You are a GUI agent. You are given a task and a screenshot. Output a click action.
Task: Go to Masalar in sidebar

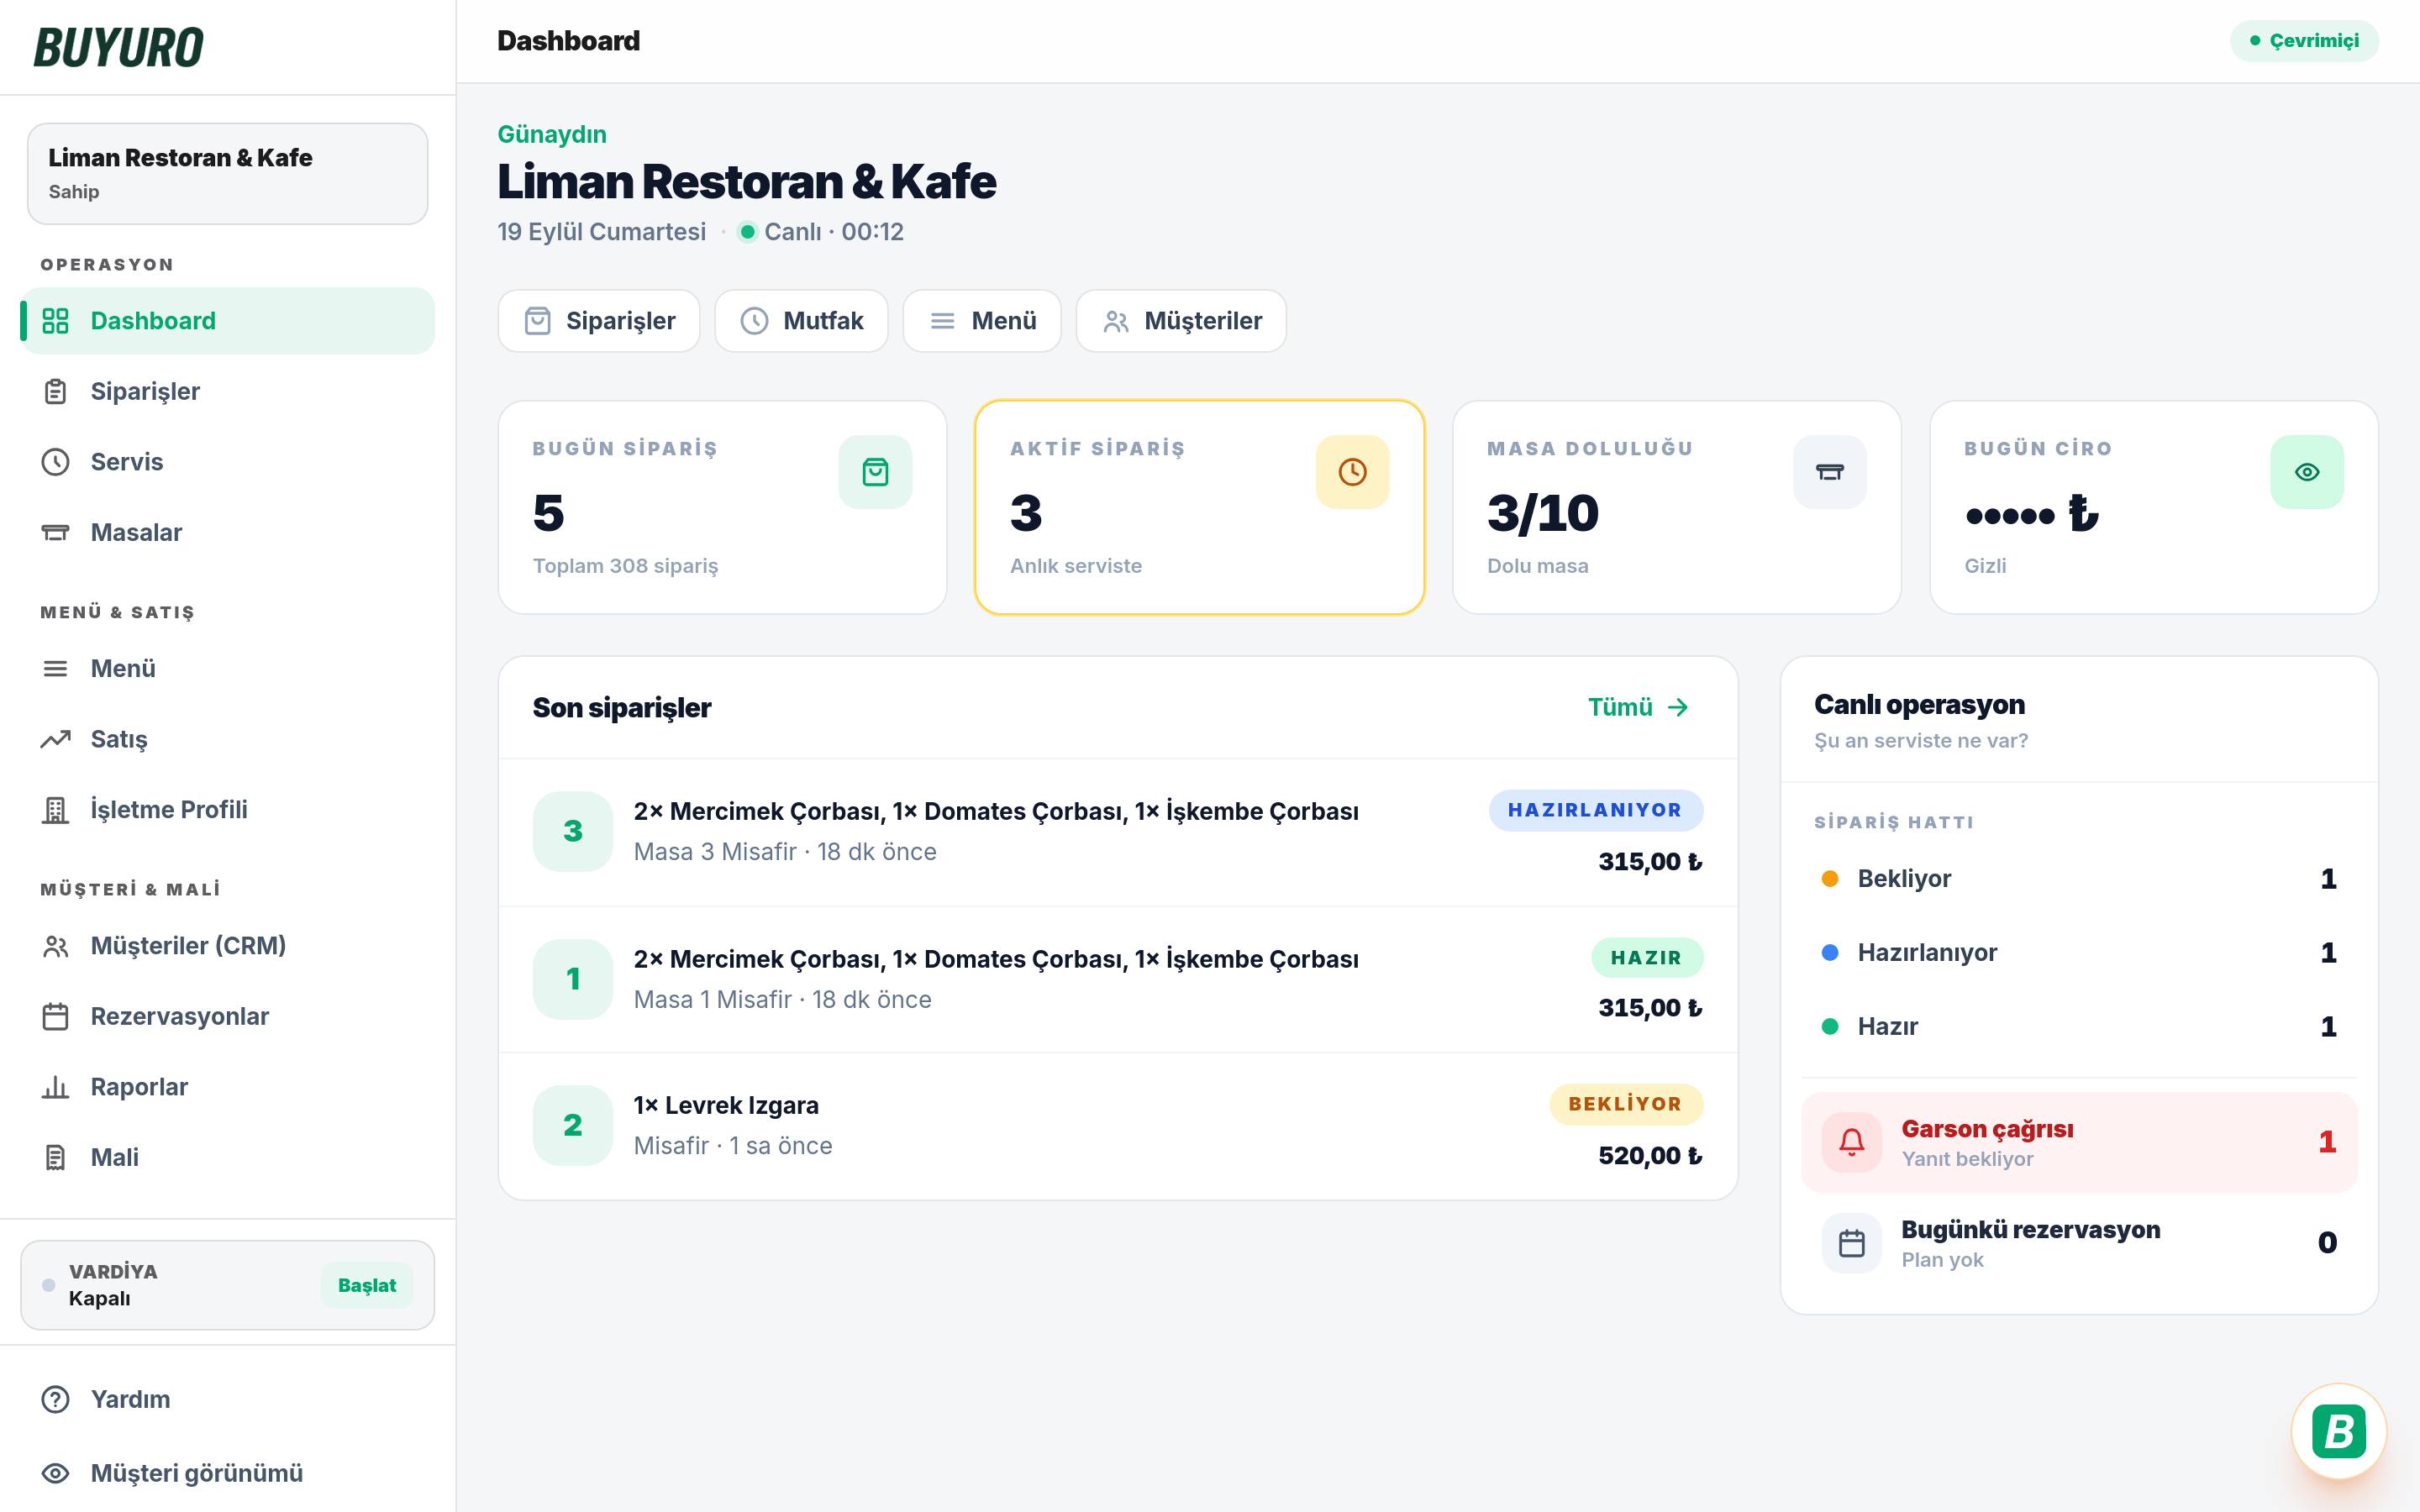pos(228,532)
